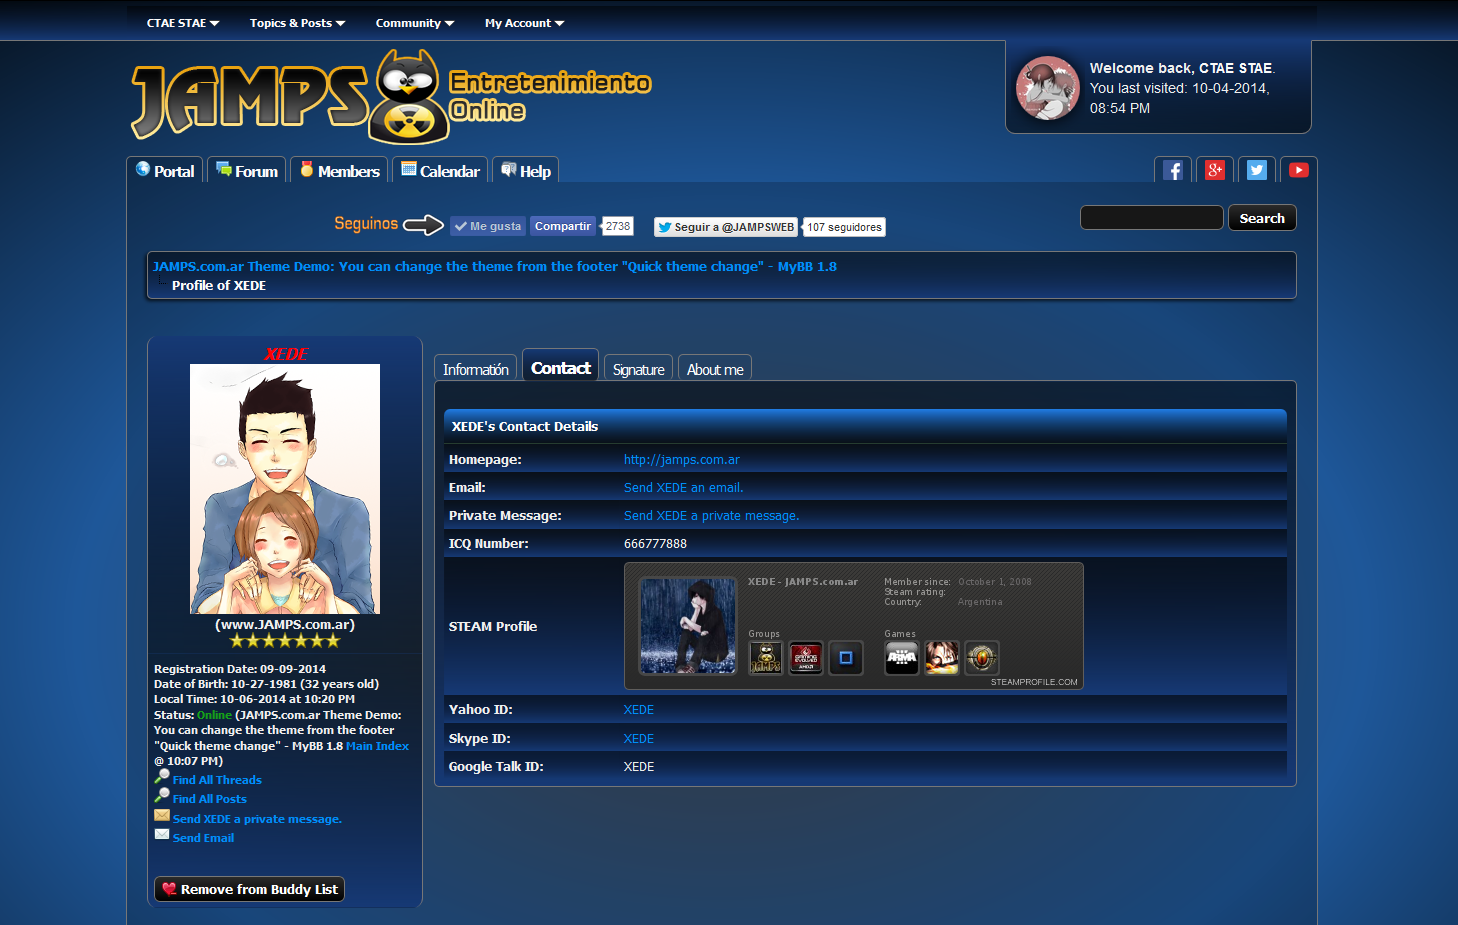Click the Steam profile avatar picture

(688, 626)
